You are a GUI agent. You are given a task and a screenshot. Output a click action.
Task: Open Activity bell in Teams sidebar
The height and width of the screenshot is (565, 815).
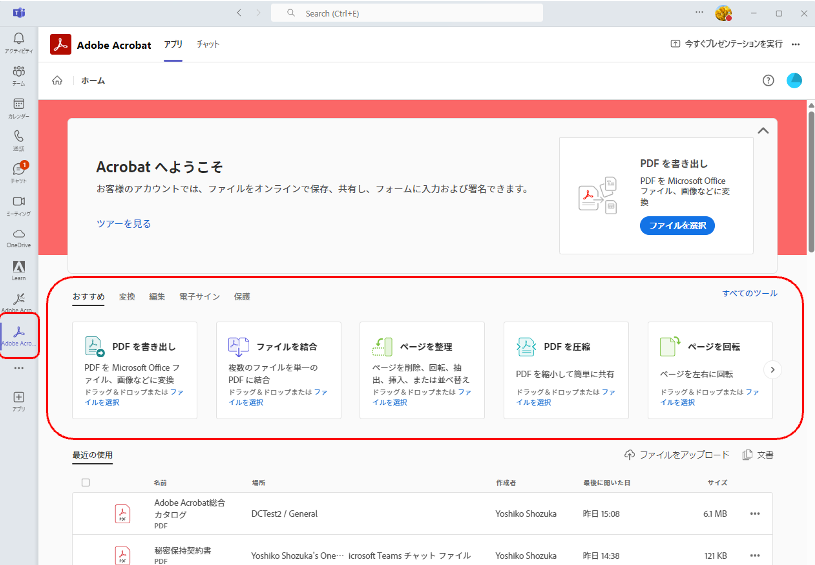(x=19, y=42)
